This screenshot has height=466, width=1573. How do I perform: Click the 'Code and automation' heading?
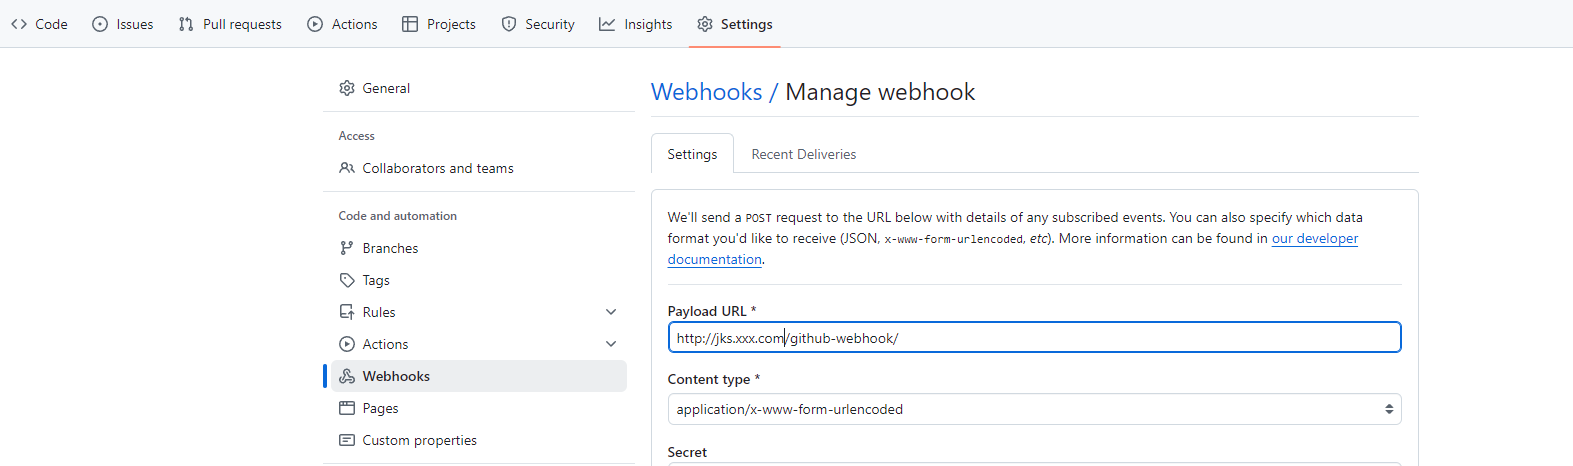pyautogui.click(x=397, y=216)
